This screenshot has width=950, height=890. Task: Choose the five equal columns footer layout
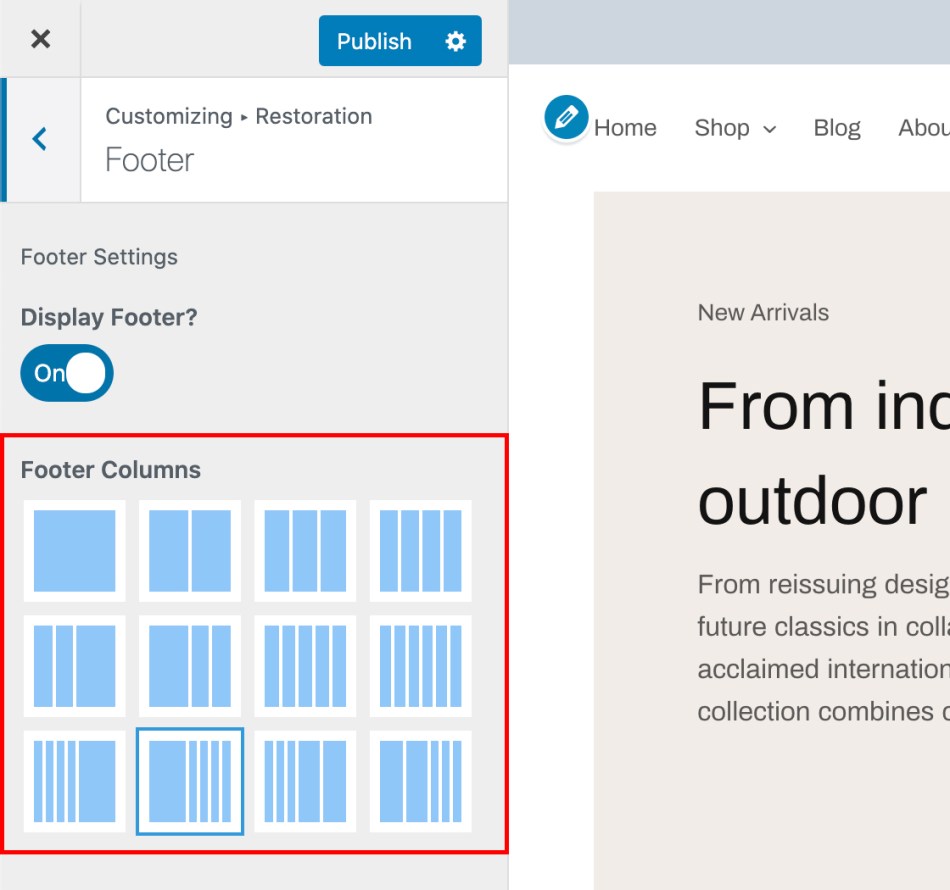point(305,666)
